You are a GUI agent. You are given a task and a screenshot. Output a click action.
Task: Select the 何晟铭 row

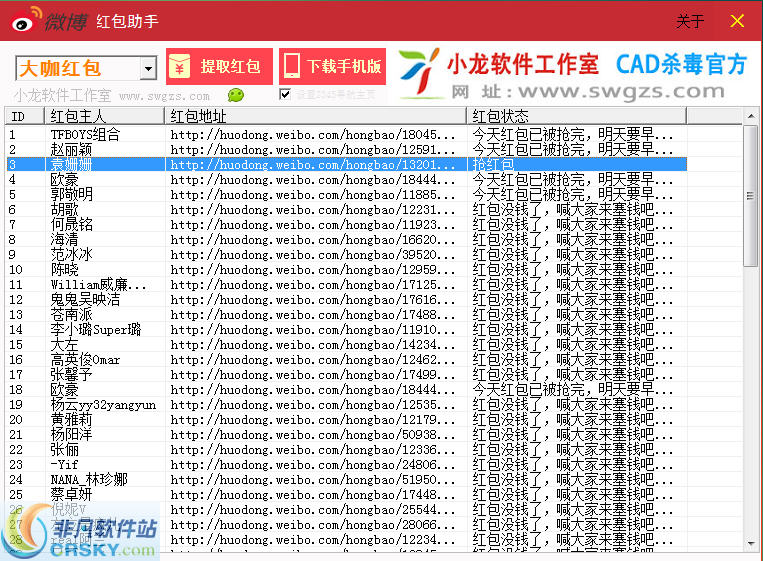346,225
